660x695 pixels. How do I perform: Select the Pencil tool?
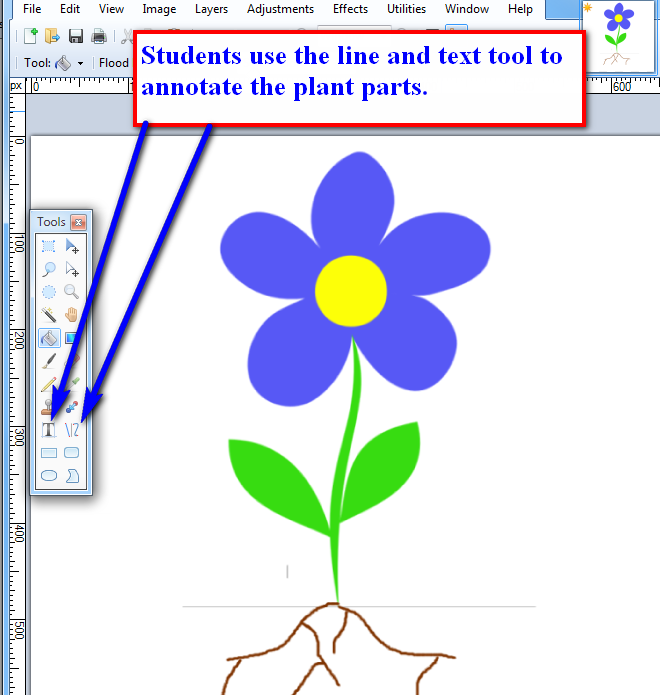(x=49, y=384)
